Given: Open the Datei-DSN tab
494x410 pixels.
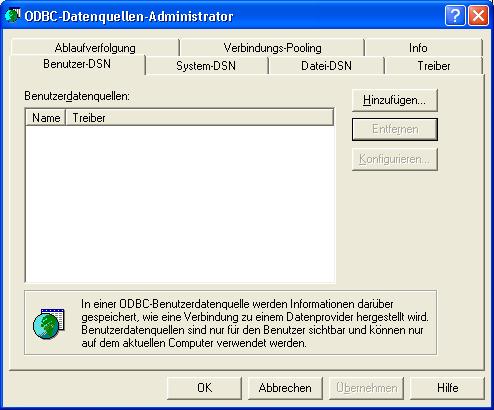Looking at the screenshot, I should click(326, 66).
